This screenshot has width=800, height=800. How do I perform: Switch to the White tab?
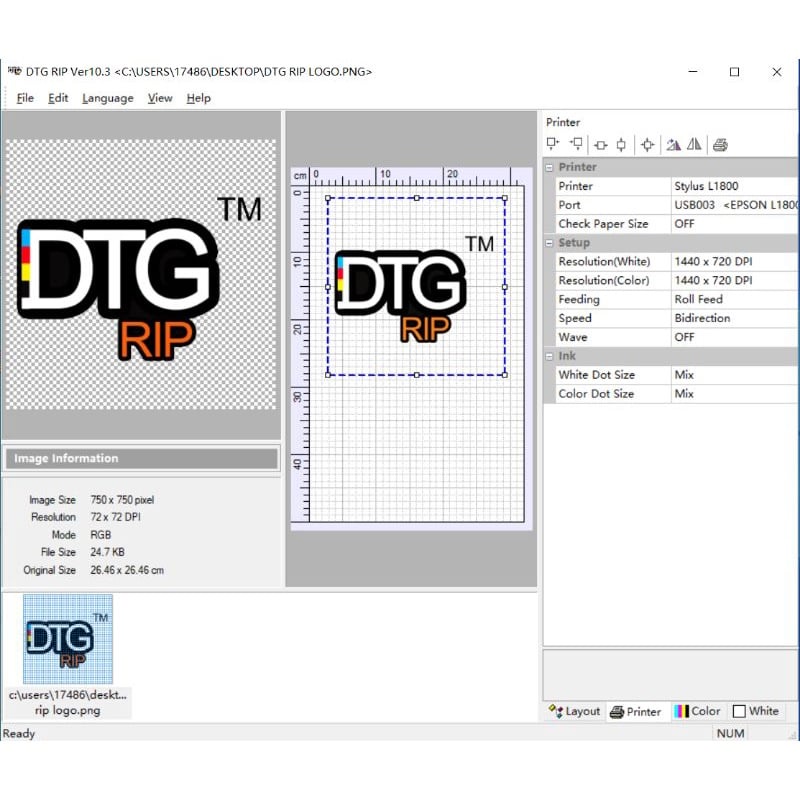click(x=755, y=711)
